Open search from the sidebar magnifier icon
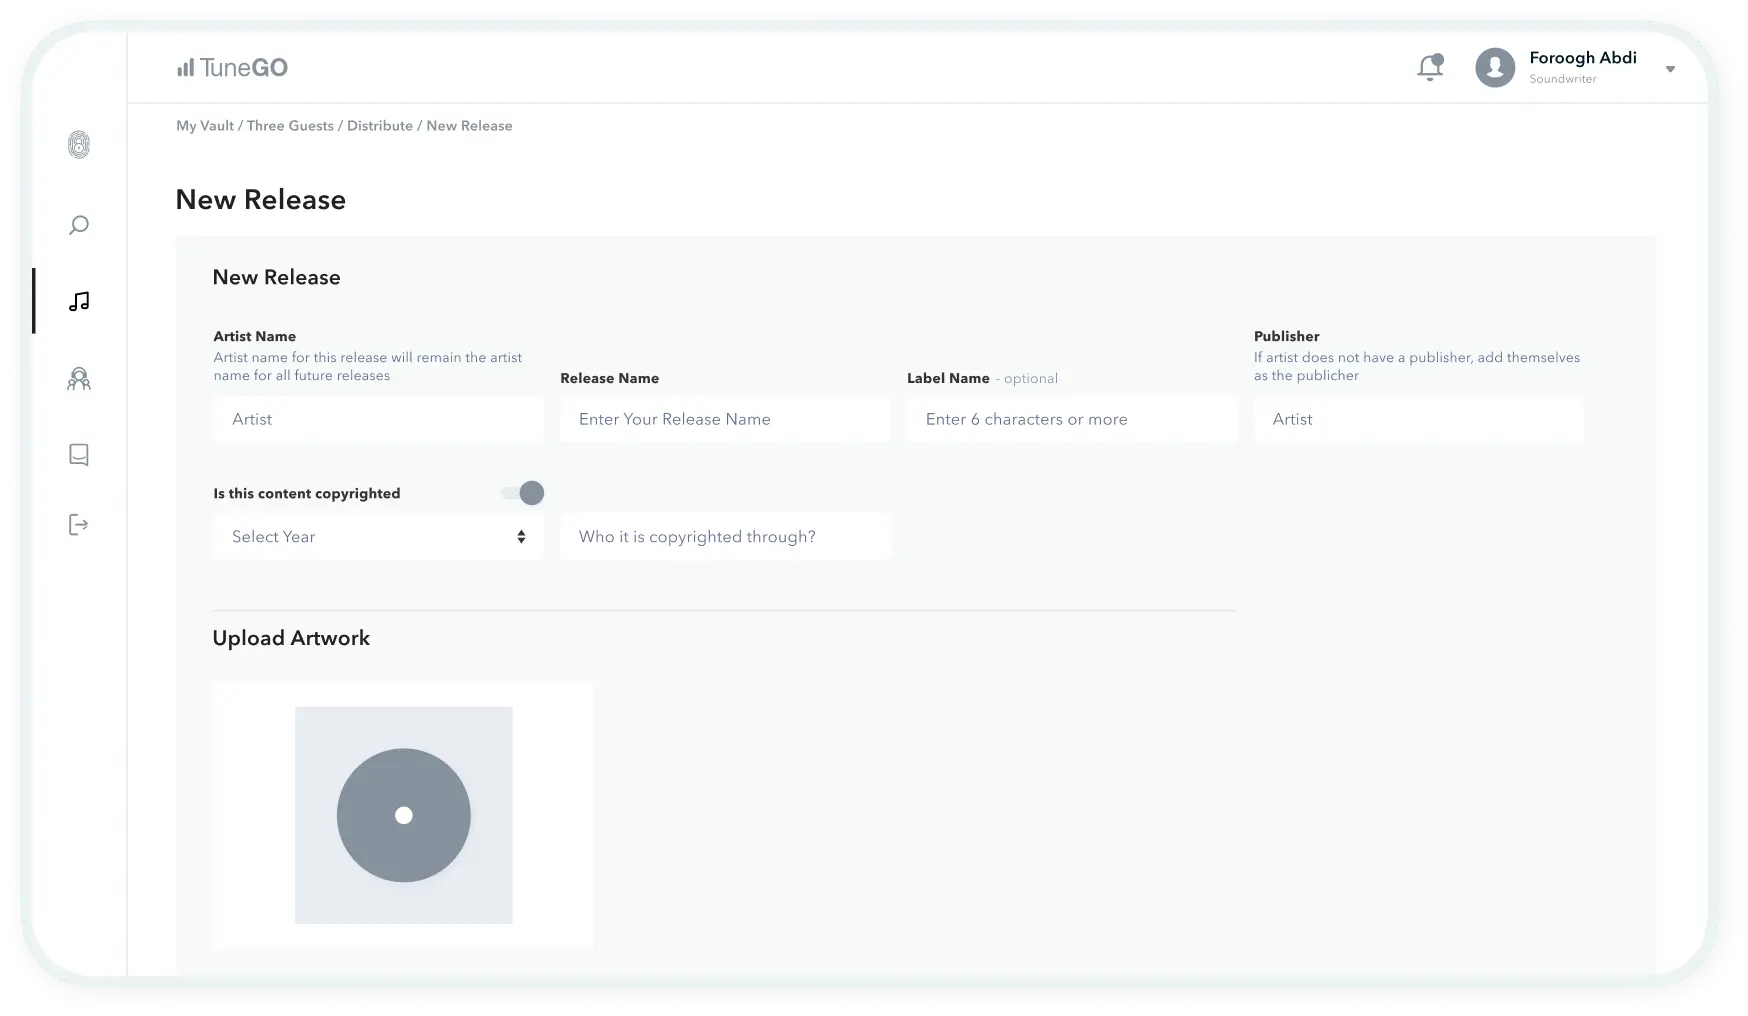The image size is (1748, 1016). click(79, 225)
